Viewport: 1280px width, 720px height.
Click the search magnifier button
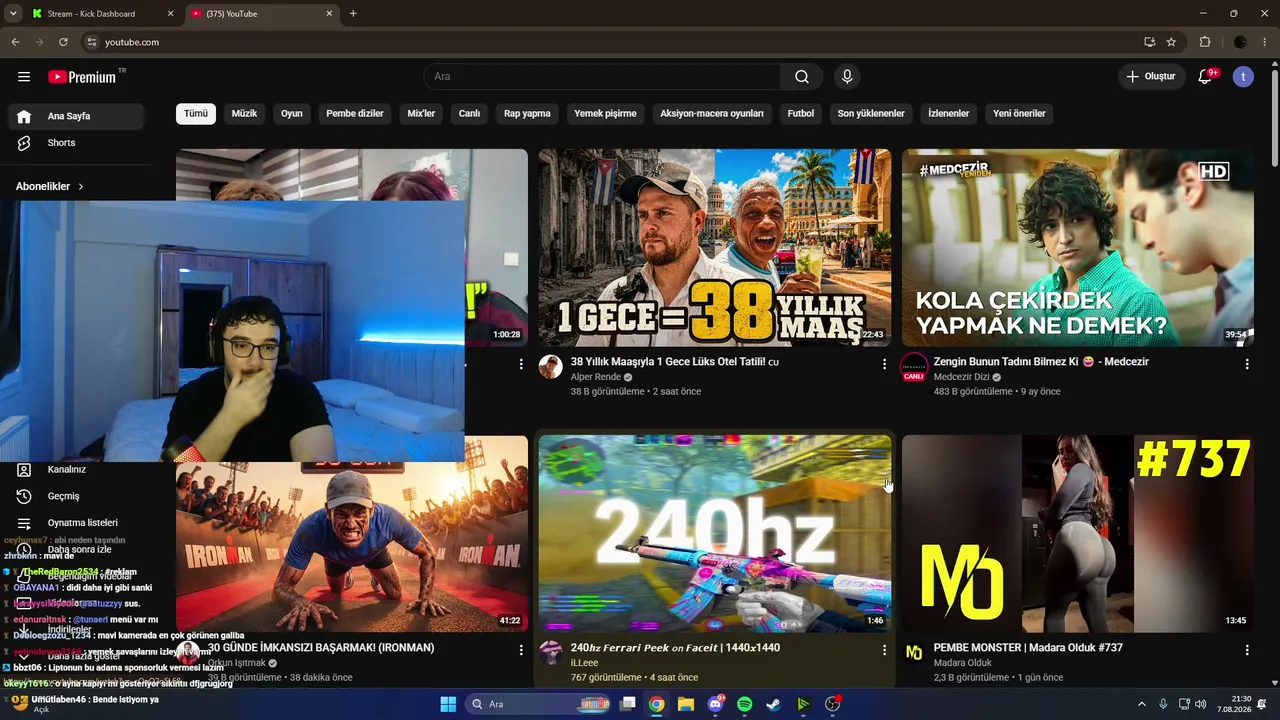(x=802, y=77)
